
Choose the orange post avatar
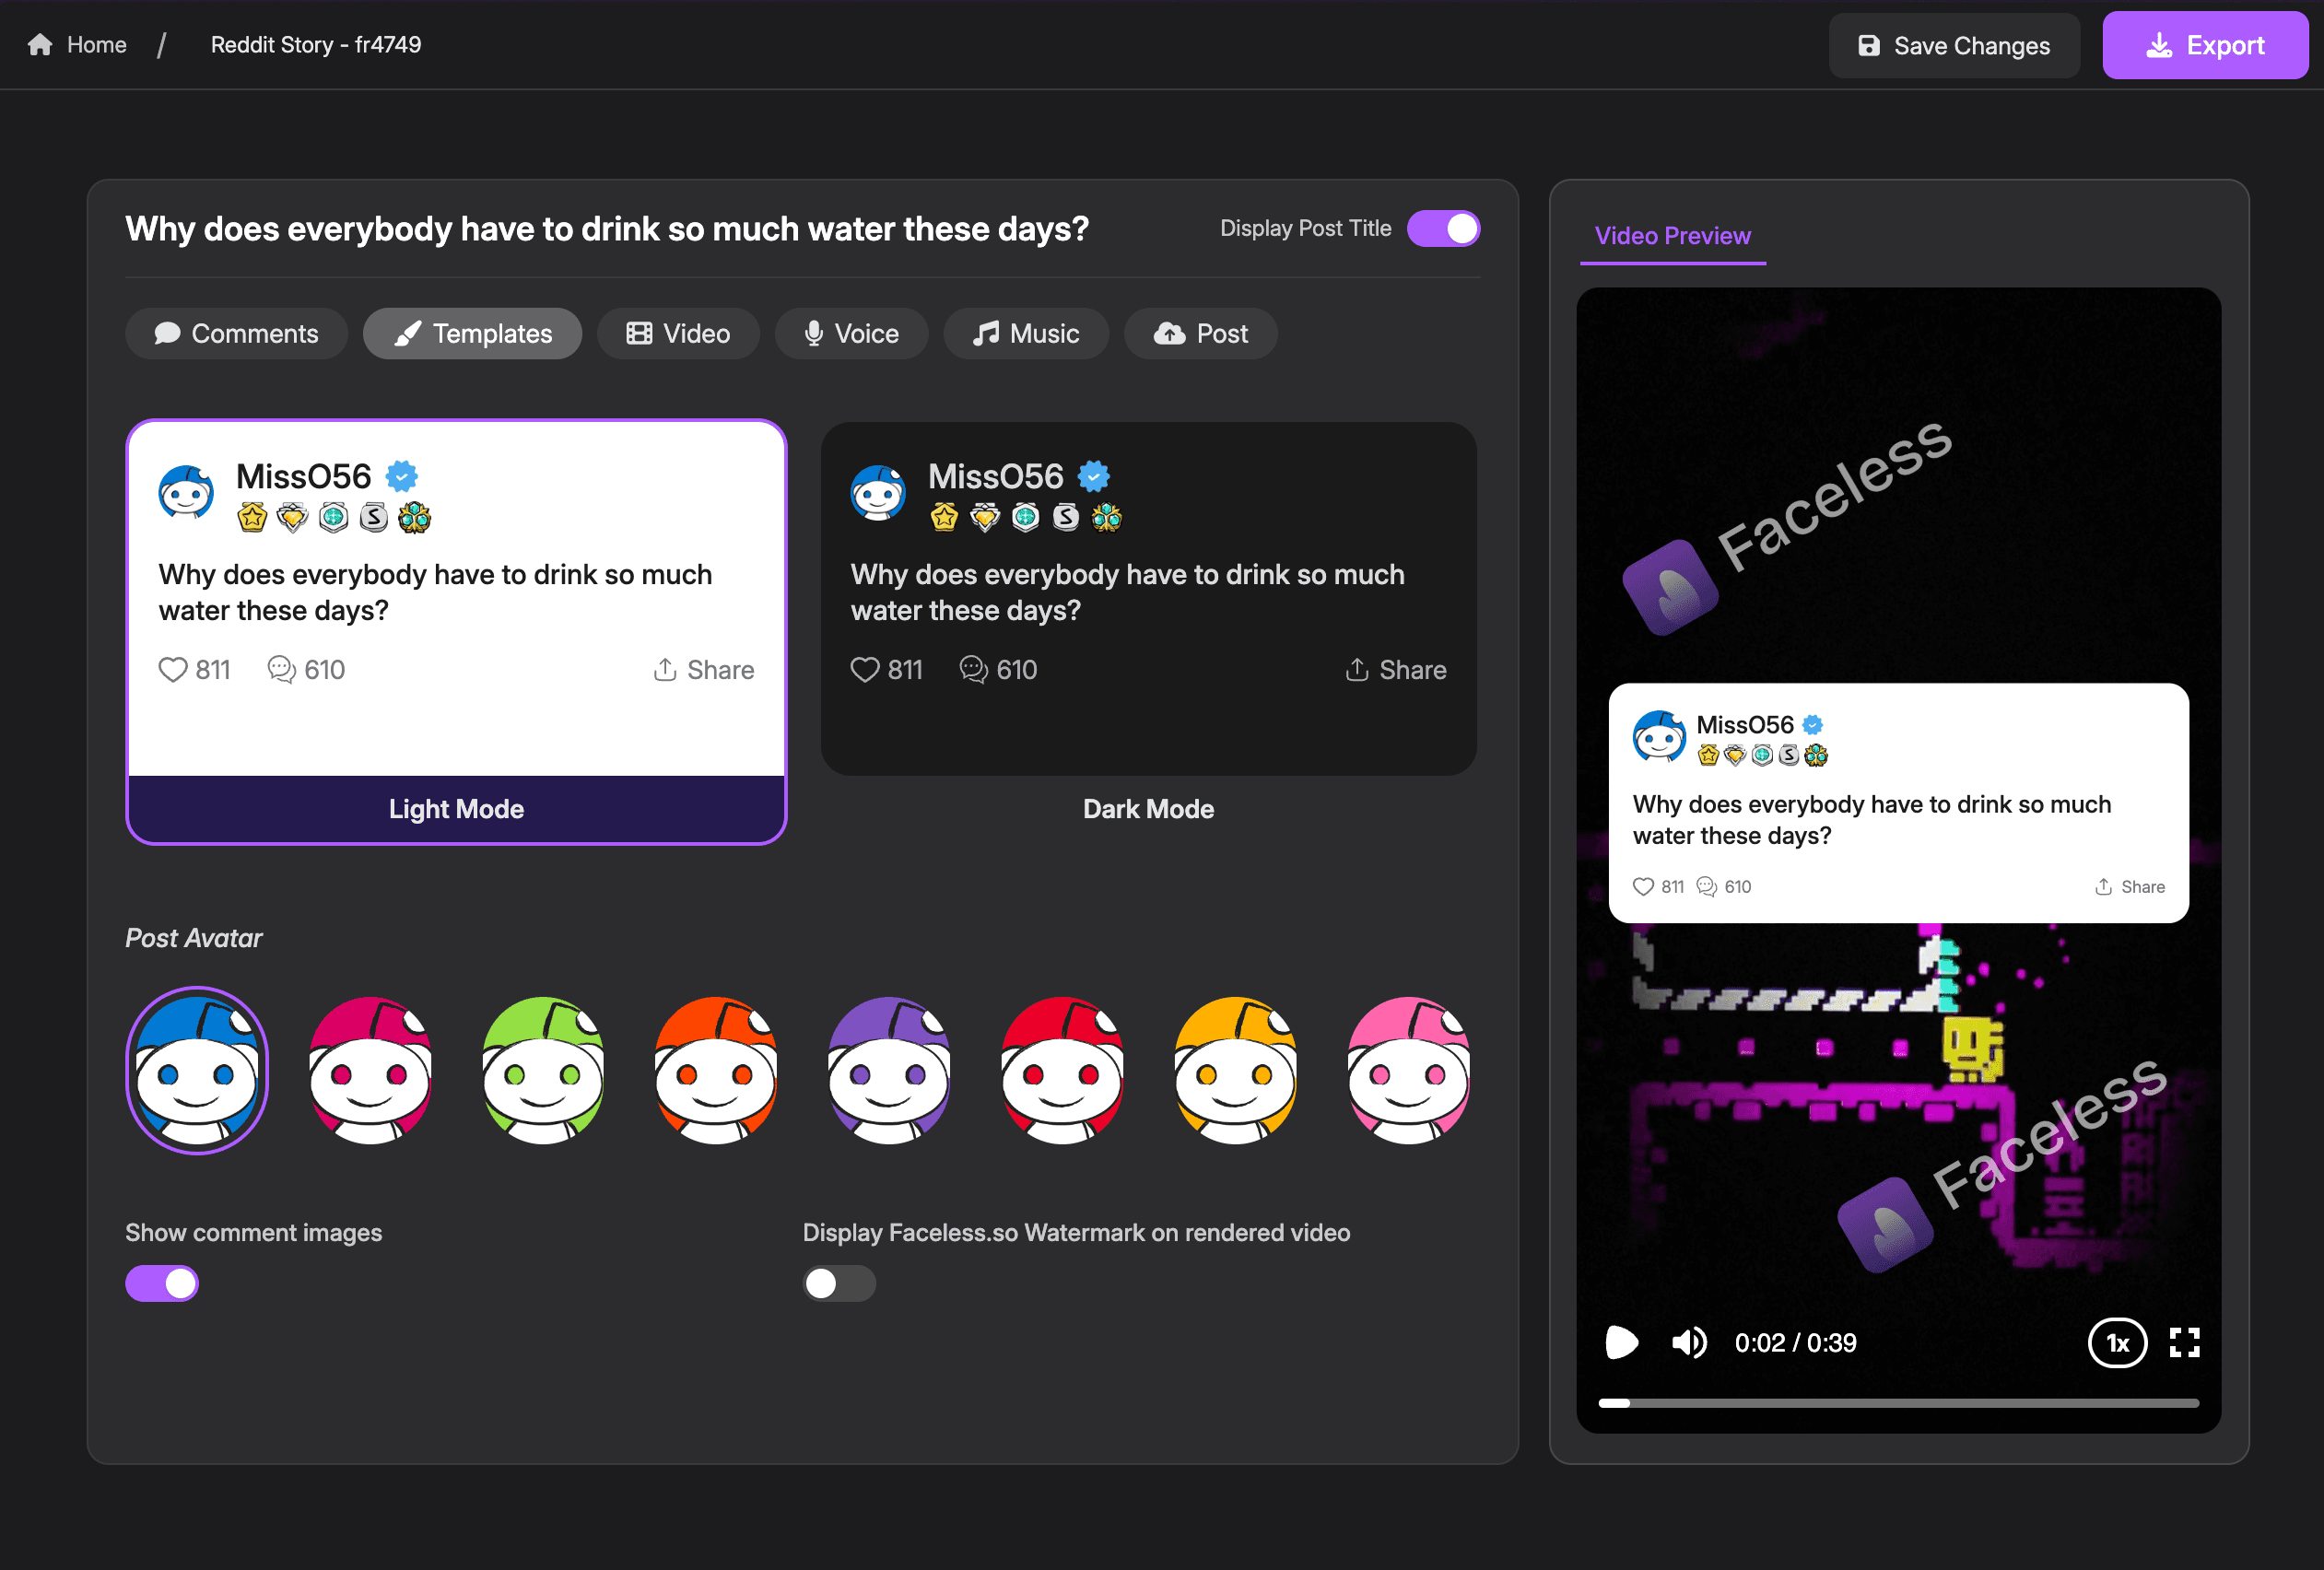tap(716, 1070)
